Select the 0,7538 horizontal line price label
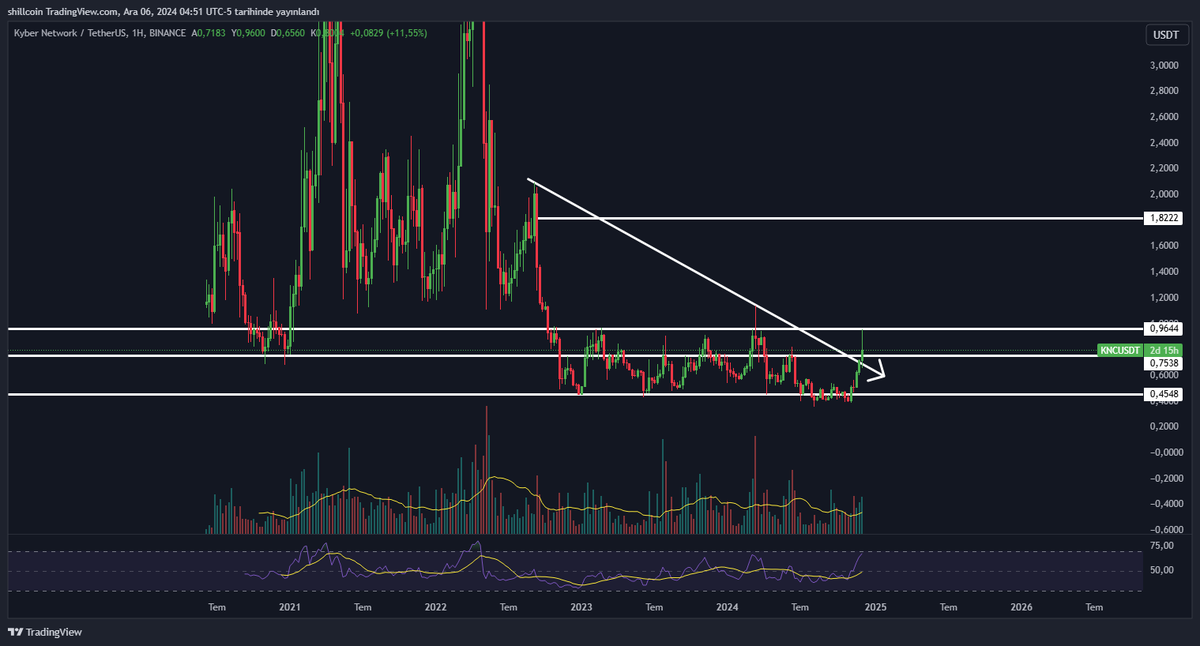 click(x=1165, y=363)
